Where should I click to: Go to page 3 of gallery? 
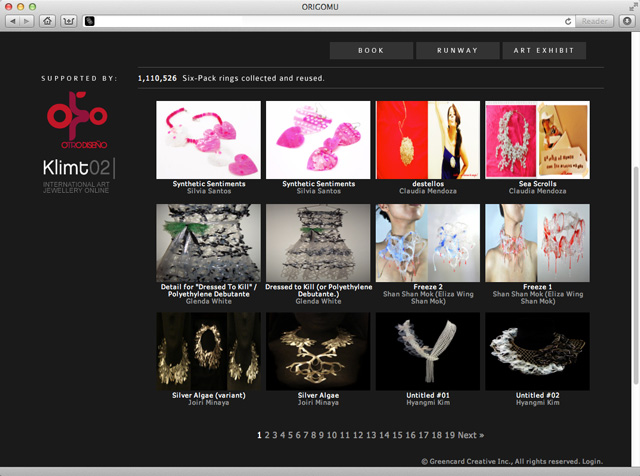275,435
